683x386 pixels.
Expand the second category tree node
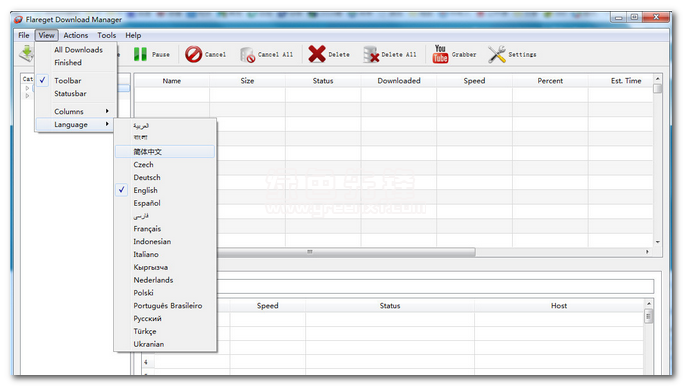[x=27, y=96]
